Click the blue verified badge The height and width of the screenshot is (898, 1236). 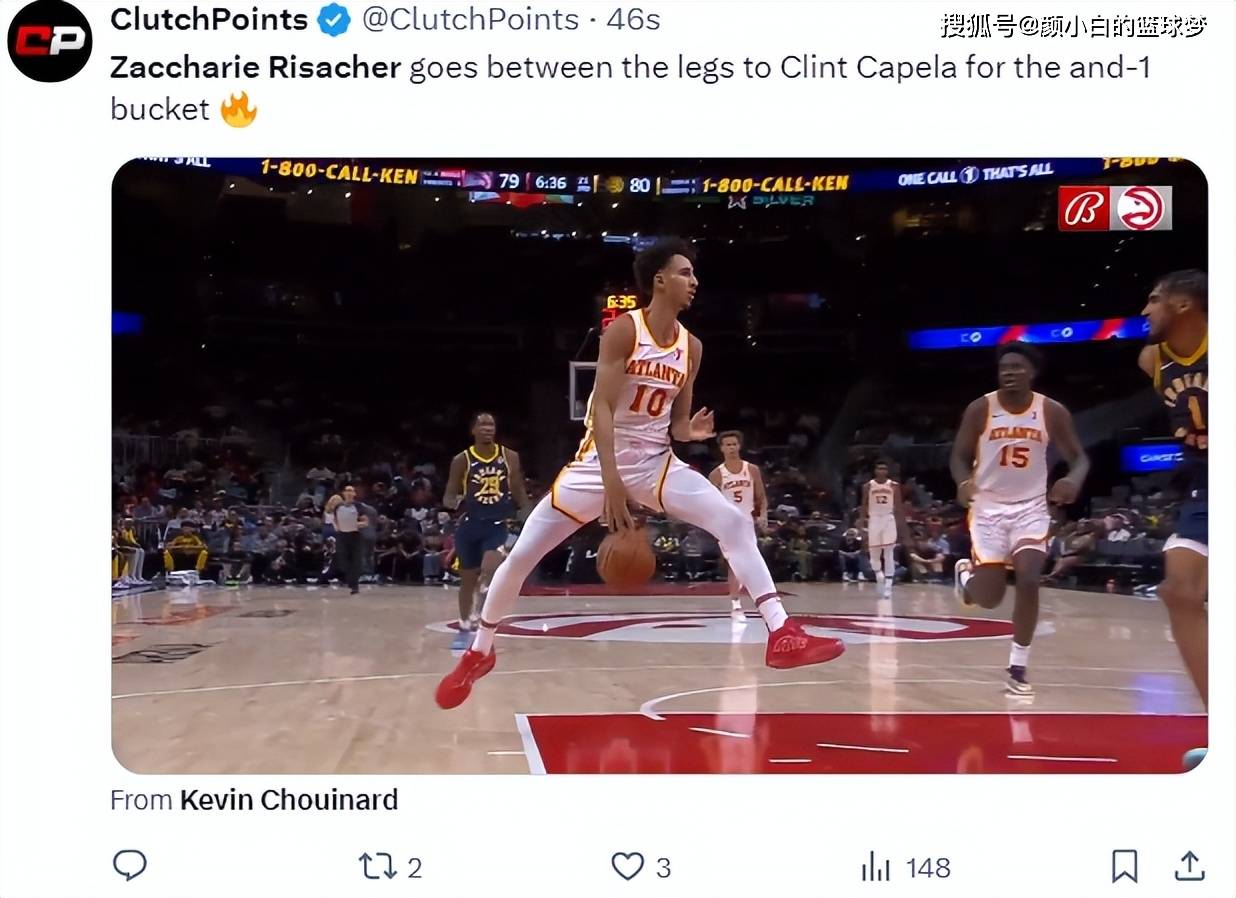point(334,20)
